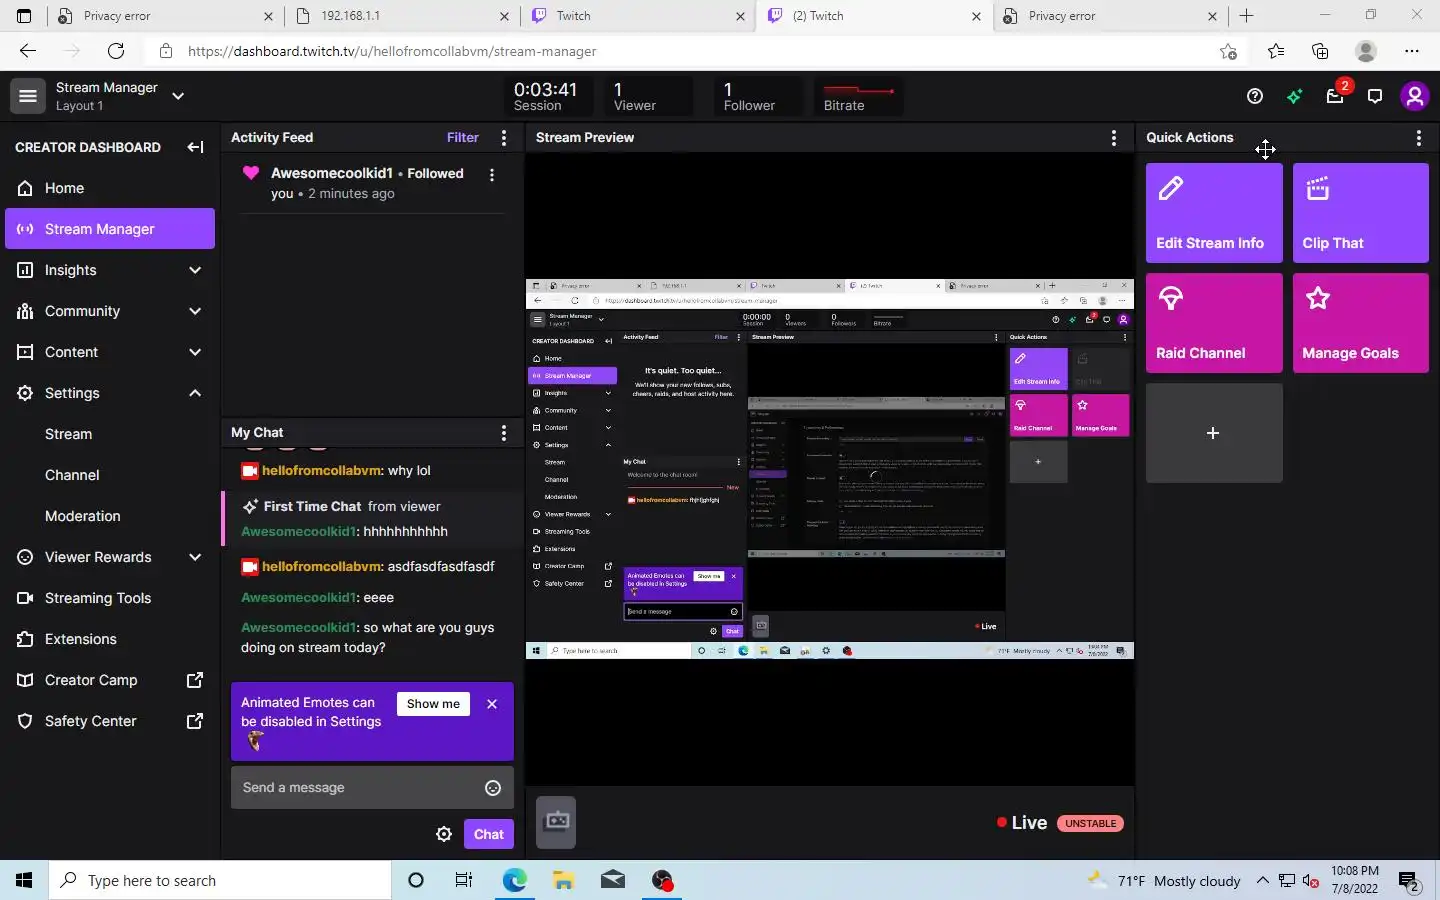The width and height of the screenshot is (1440, 900).
Task: Click the Clip That quick action tile
Action: pos(1361,213)
